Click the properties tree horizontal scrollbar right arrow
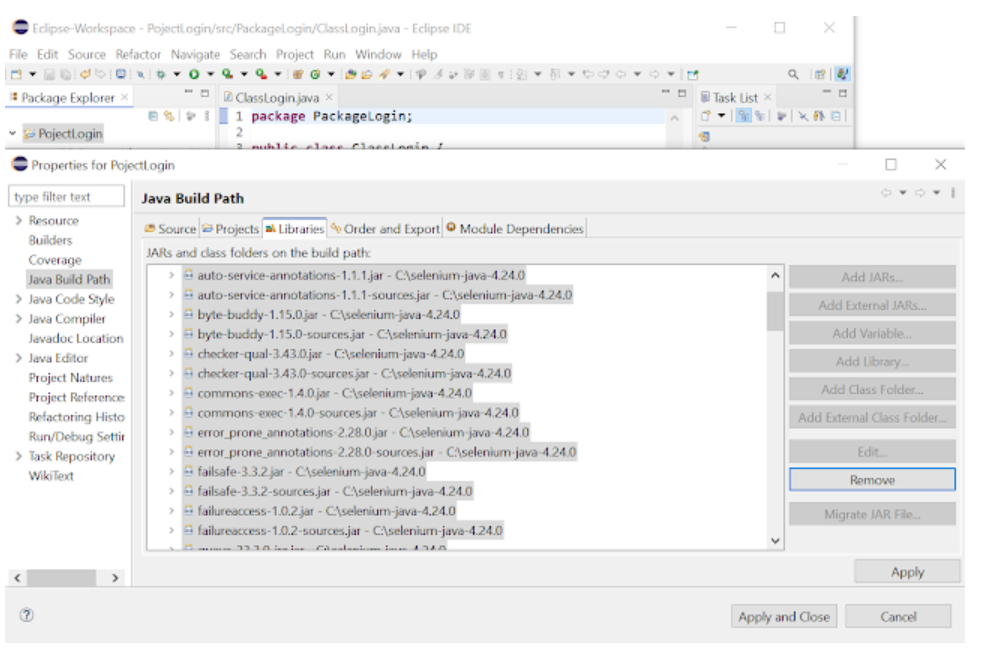The width and height of the screenshot is (985, 657). (x=115, y=578)
